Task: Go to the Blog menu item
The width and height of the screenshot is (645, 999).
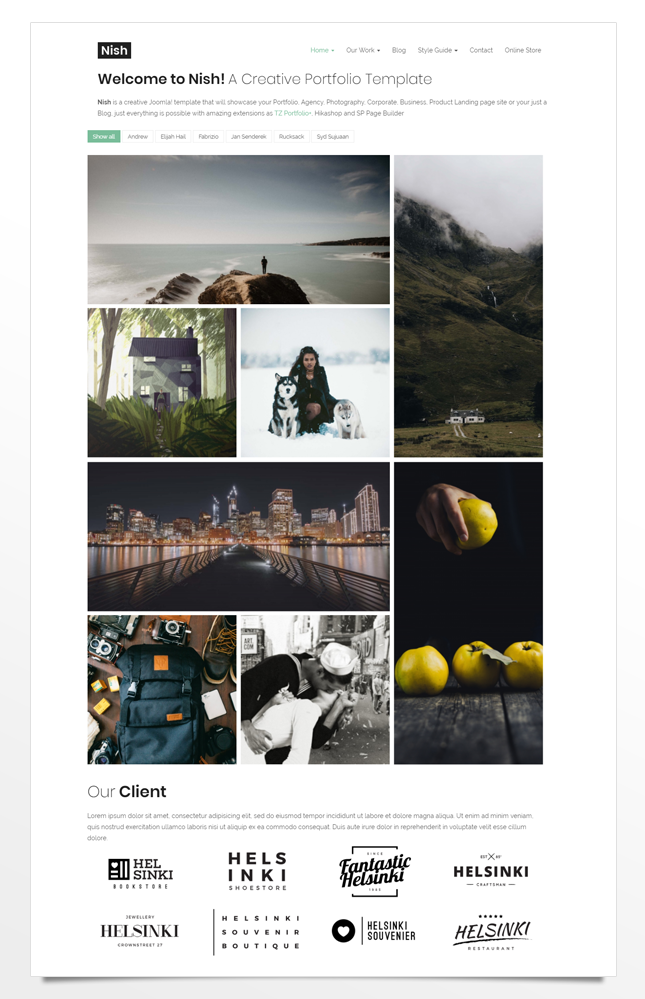Action: (399, 50)
